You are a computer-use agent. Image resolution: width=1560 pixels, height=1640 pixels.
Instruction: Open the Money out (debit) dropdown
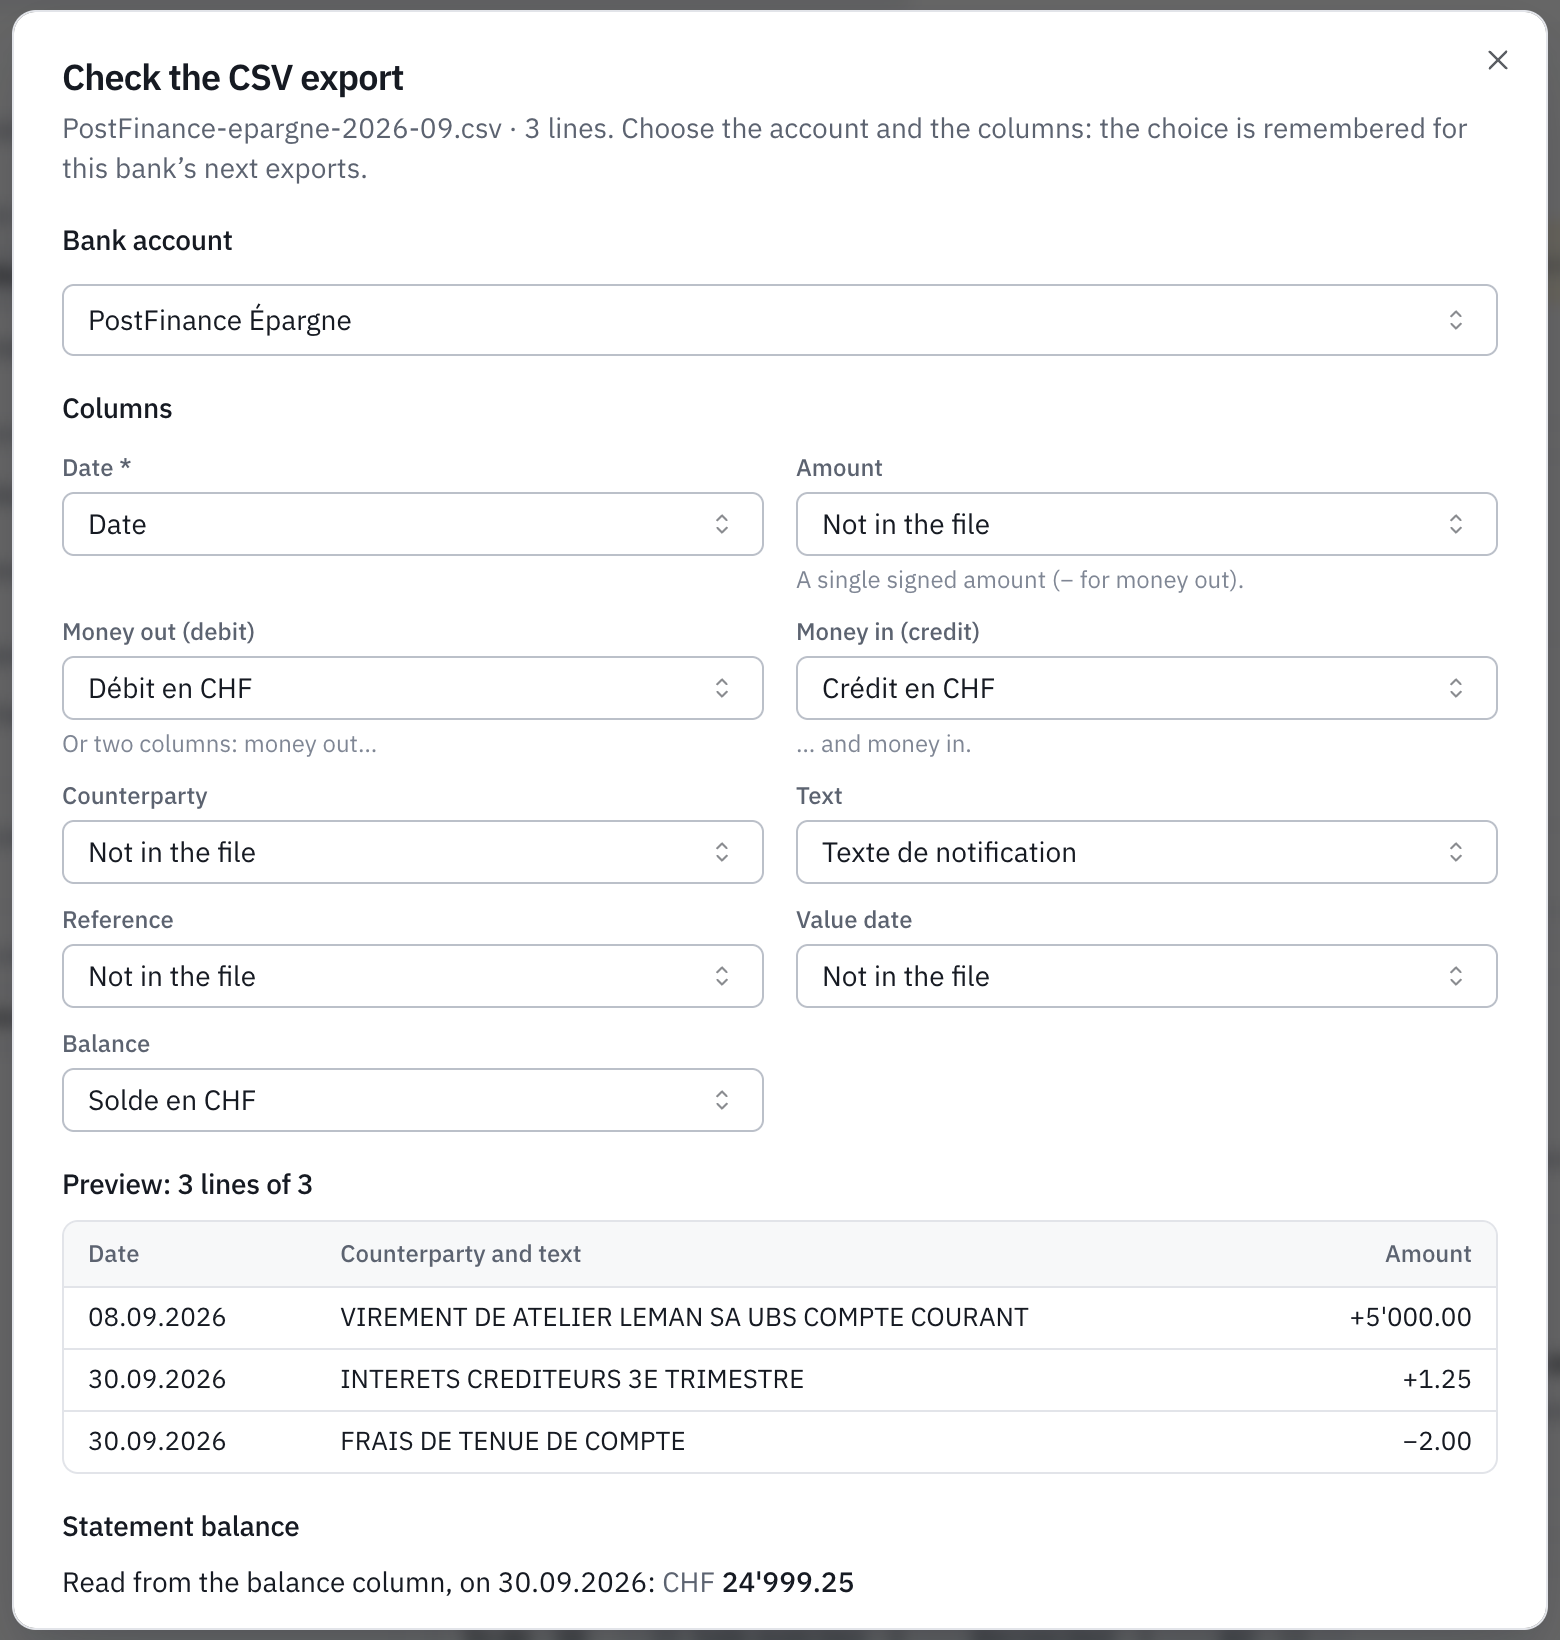click(413, 688)
